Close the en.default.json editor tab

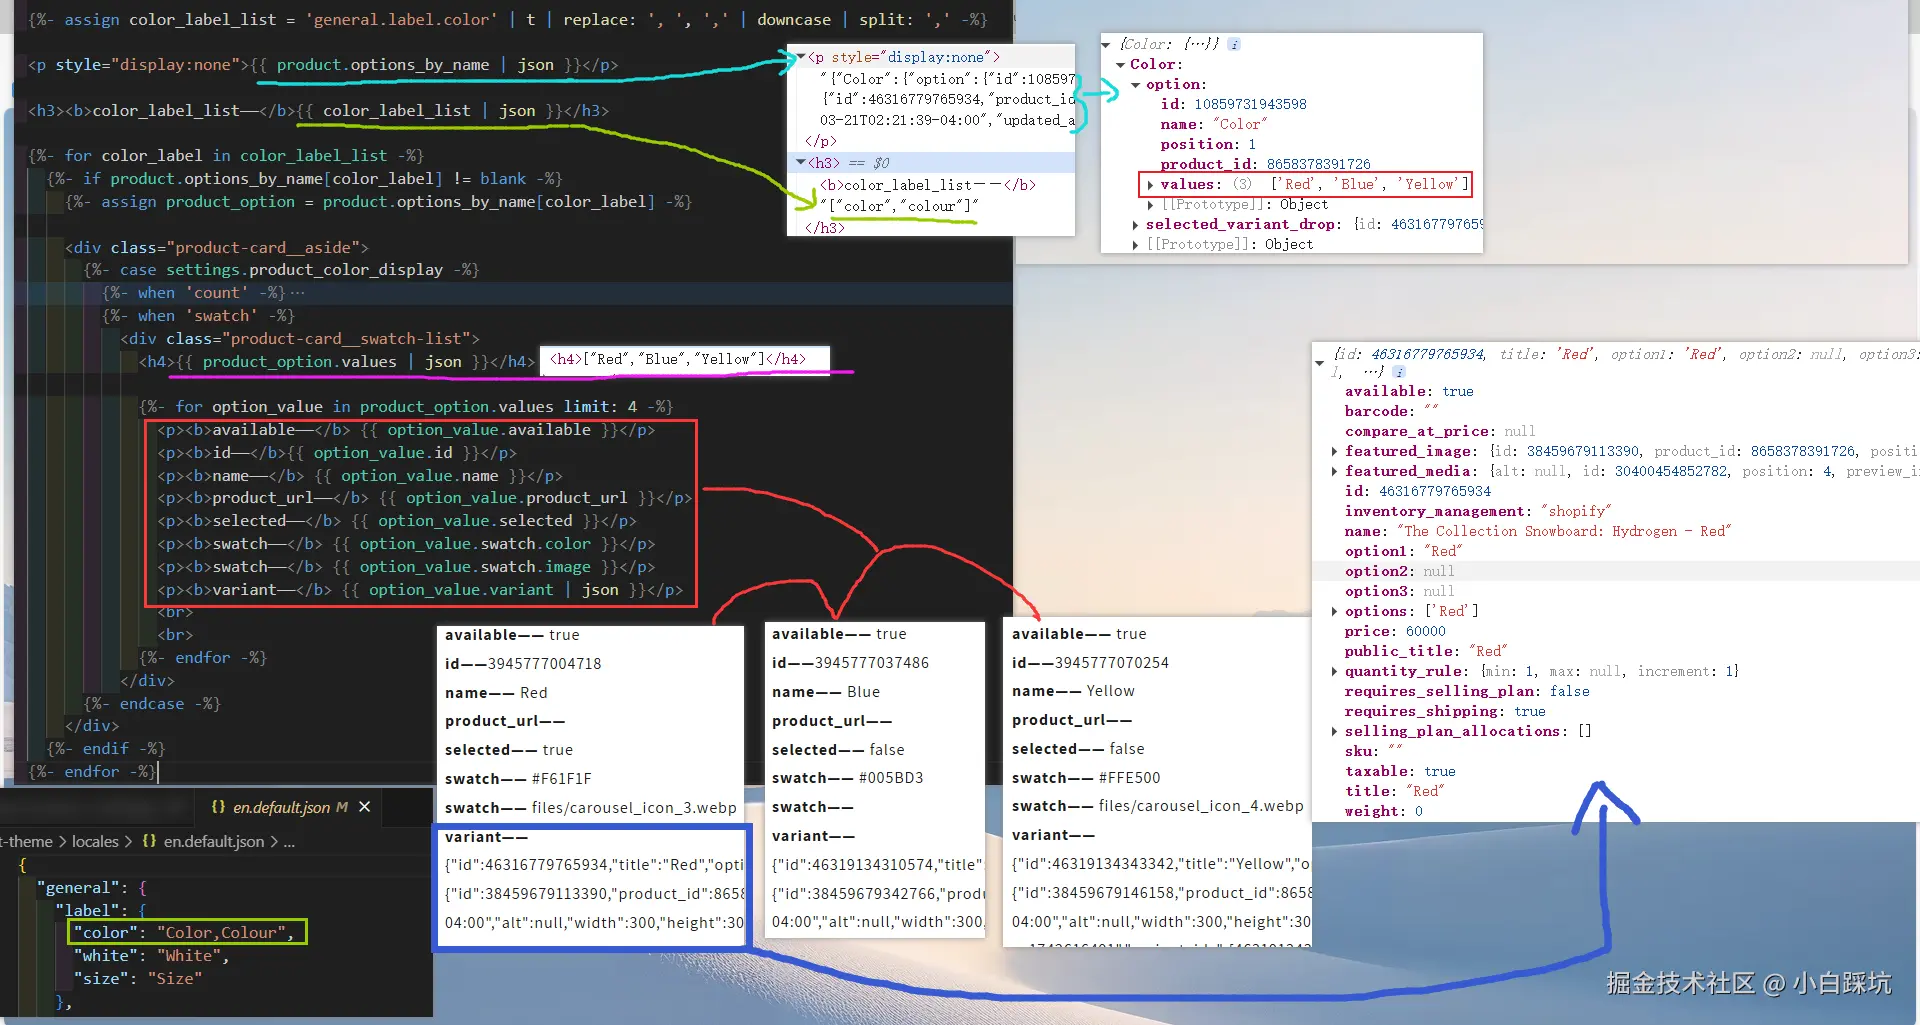pos(365,807)
